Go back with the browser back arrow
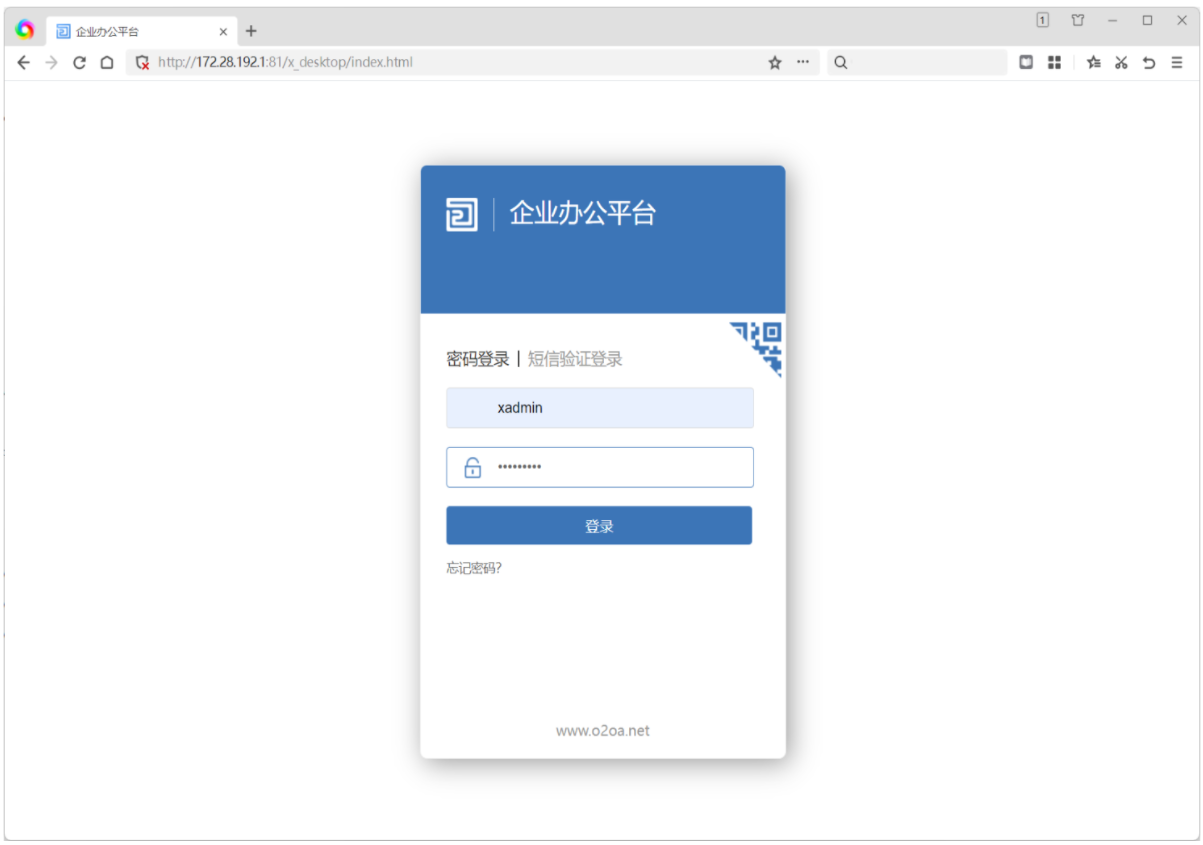Image resolution: width=1203 pixels, height=845 pixels. click(x=24, y=62)
